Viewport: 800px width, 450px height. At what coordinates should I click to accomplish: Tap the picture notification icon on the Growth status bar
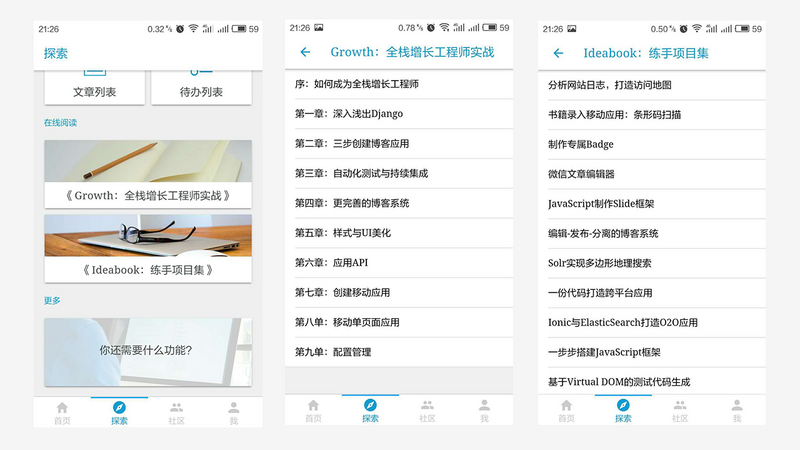pyautogui.click(x=318, y=28)
